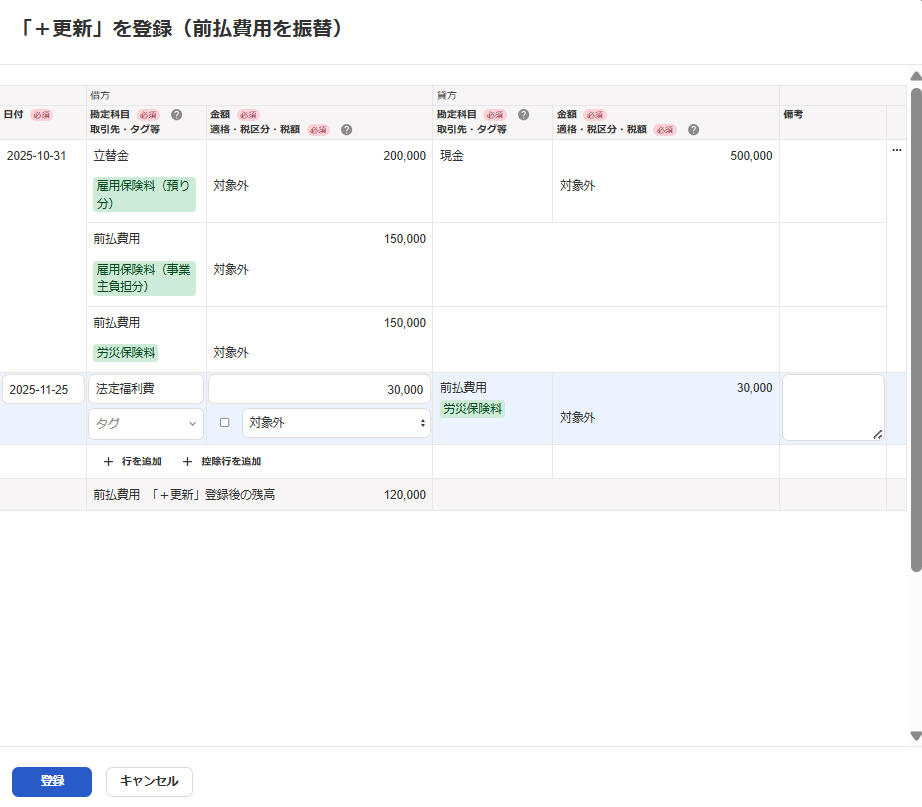Click help icon beside credit 適格・税区分・税額 header

click(x=693, y=130)
